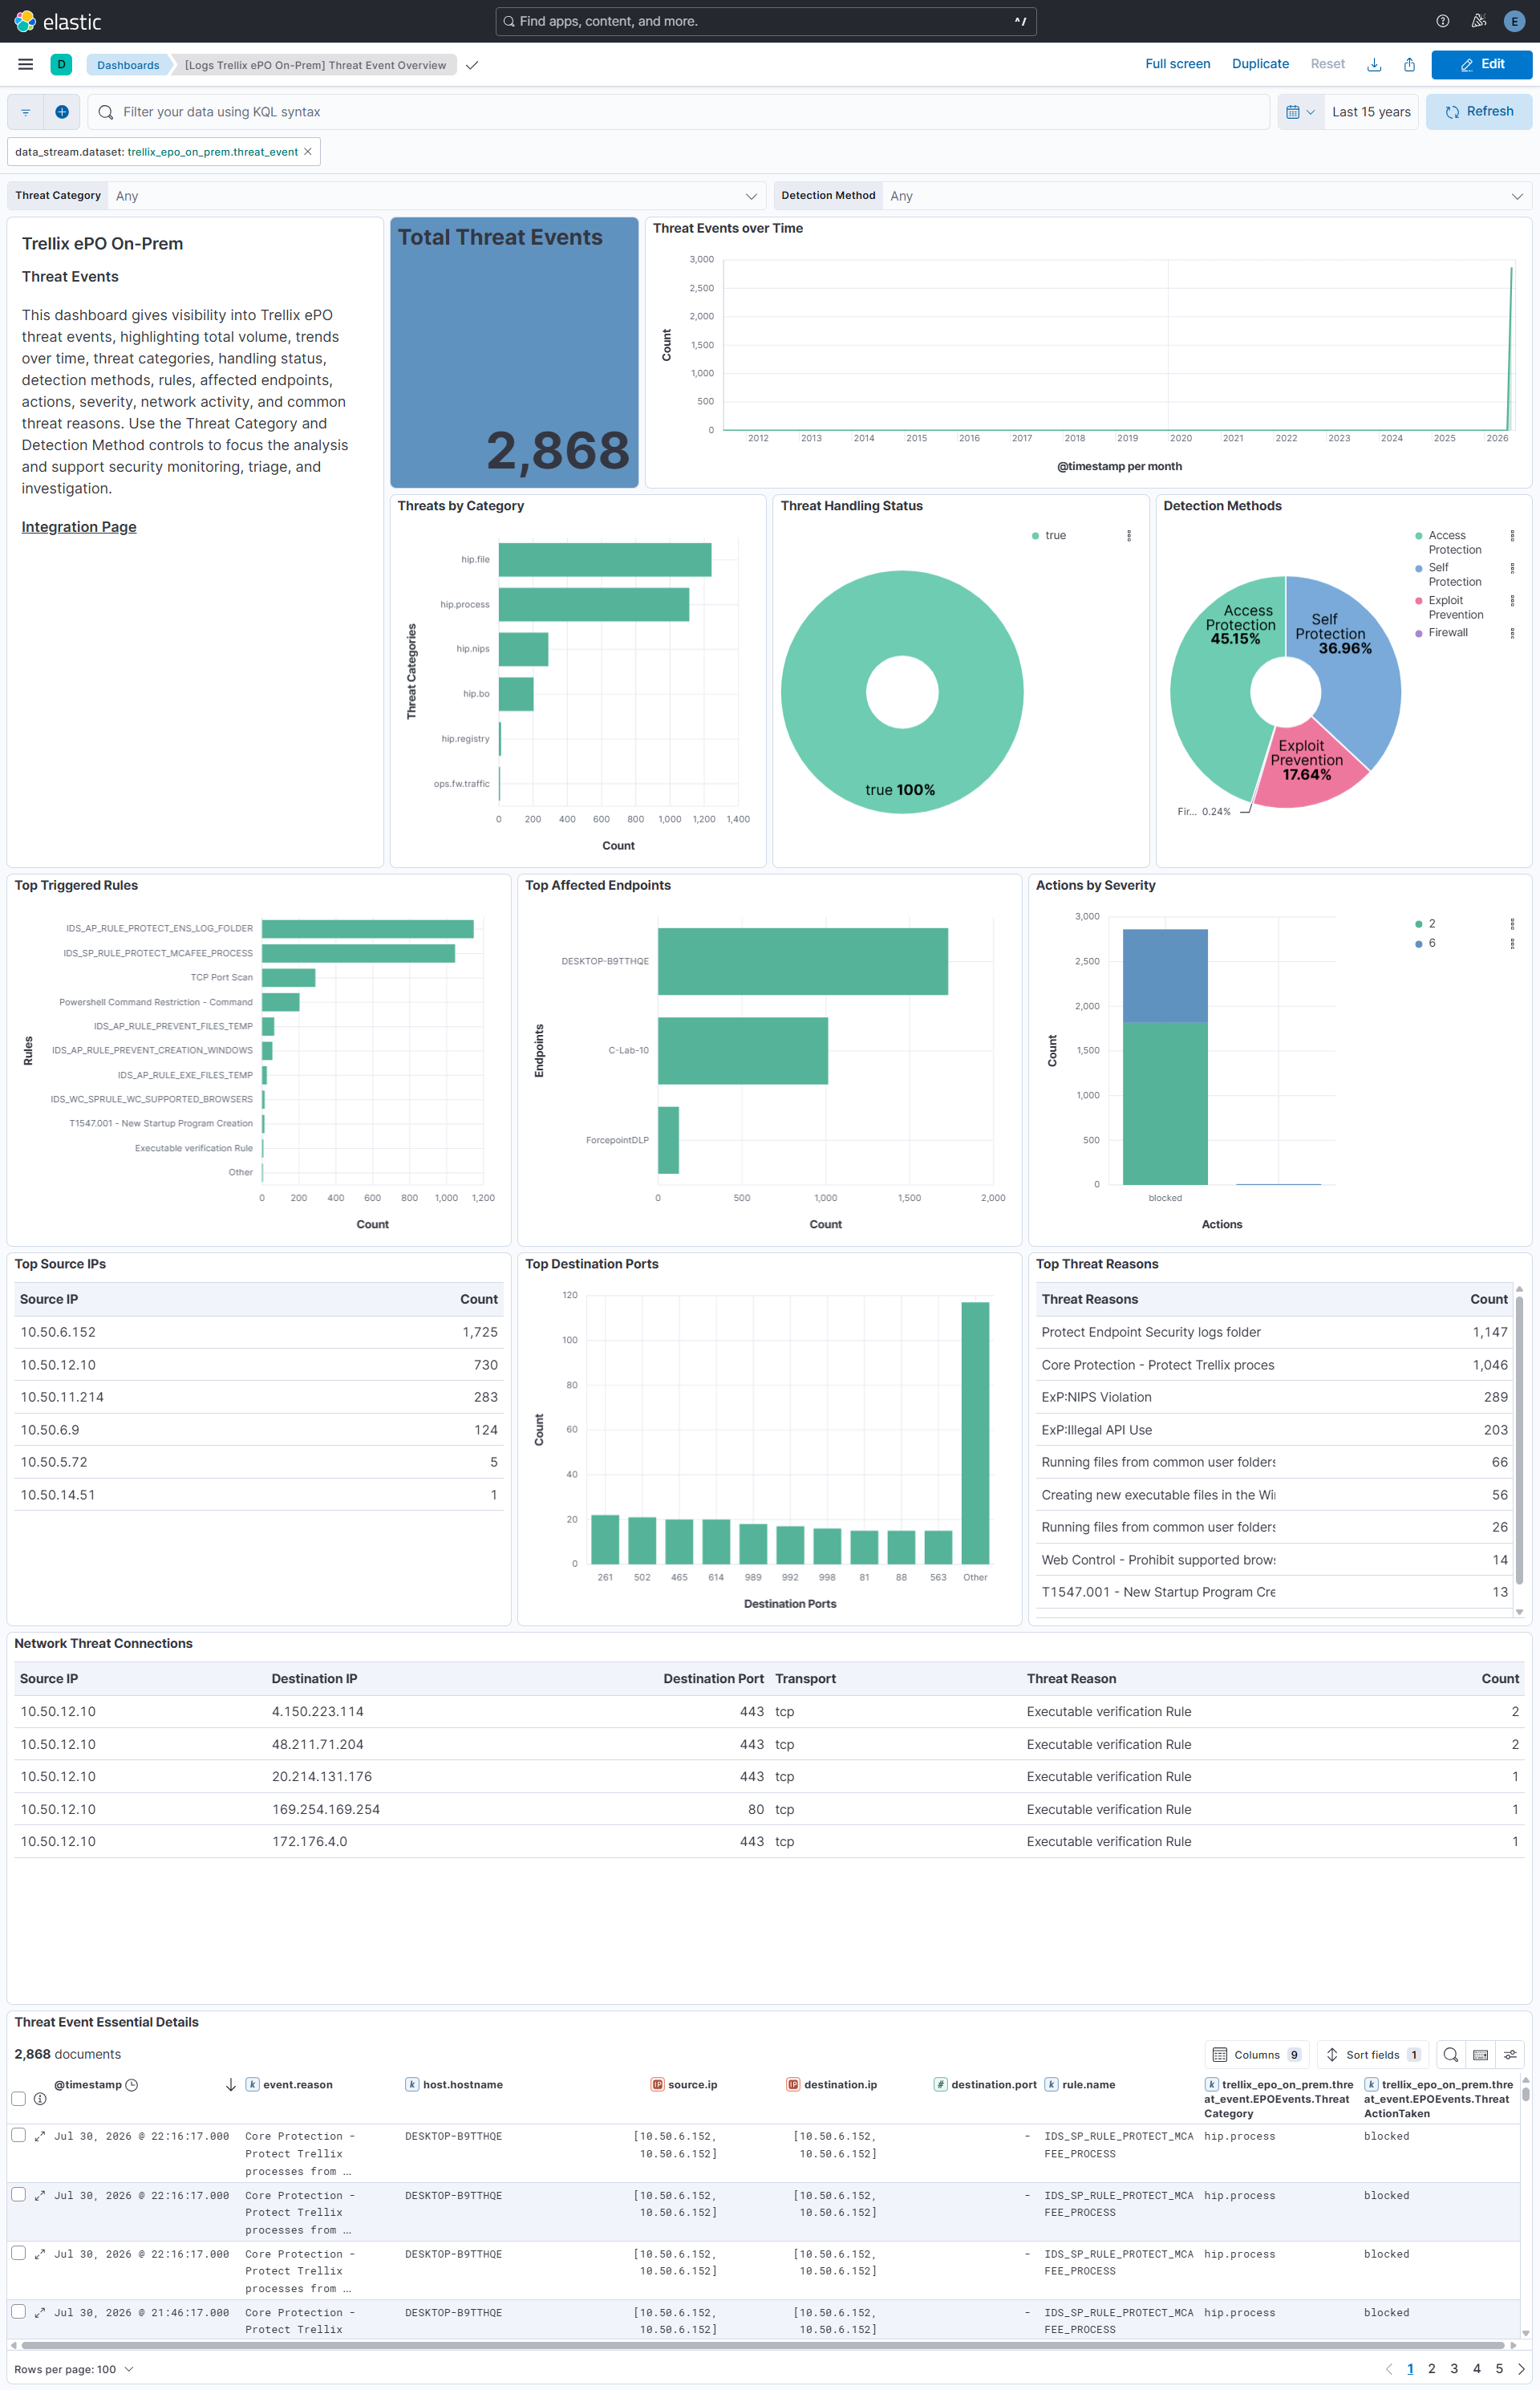Open the Integration Page link
Screen dimensions: 1540x2390
(79, 527)
